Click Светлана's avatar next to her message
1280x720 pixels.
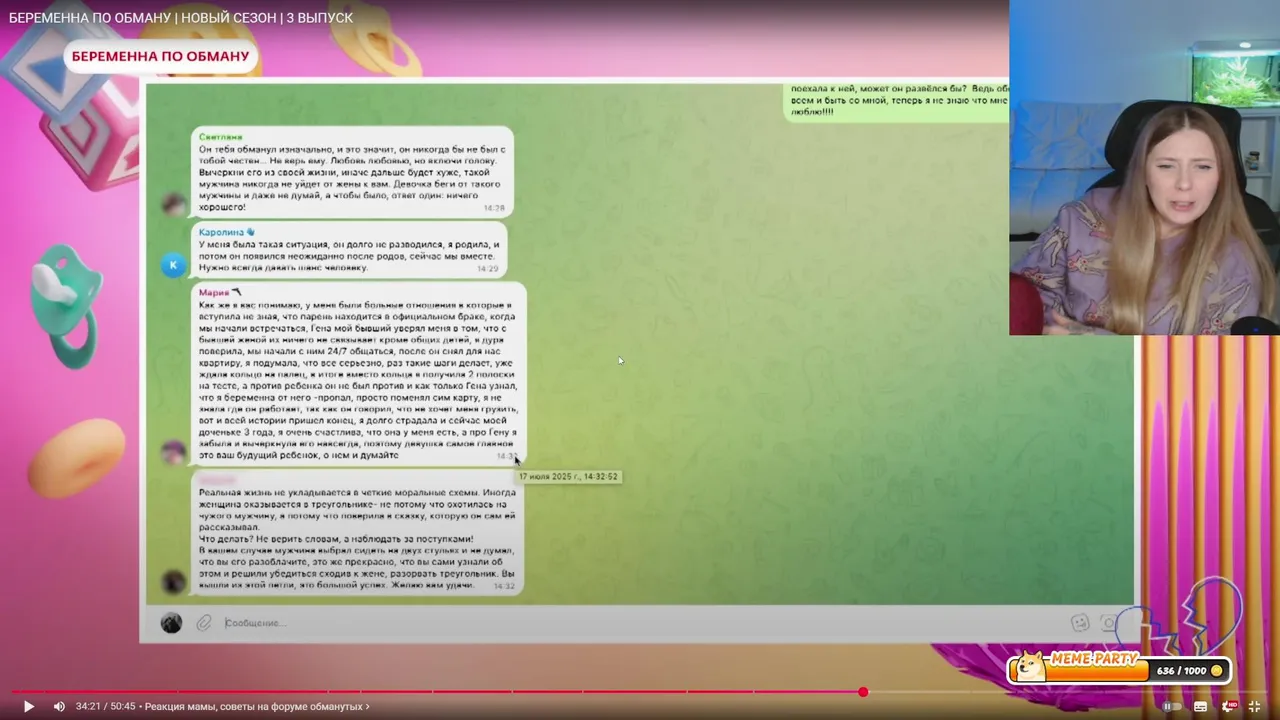coord(174,205)
